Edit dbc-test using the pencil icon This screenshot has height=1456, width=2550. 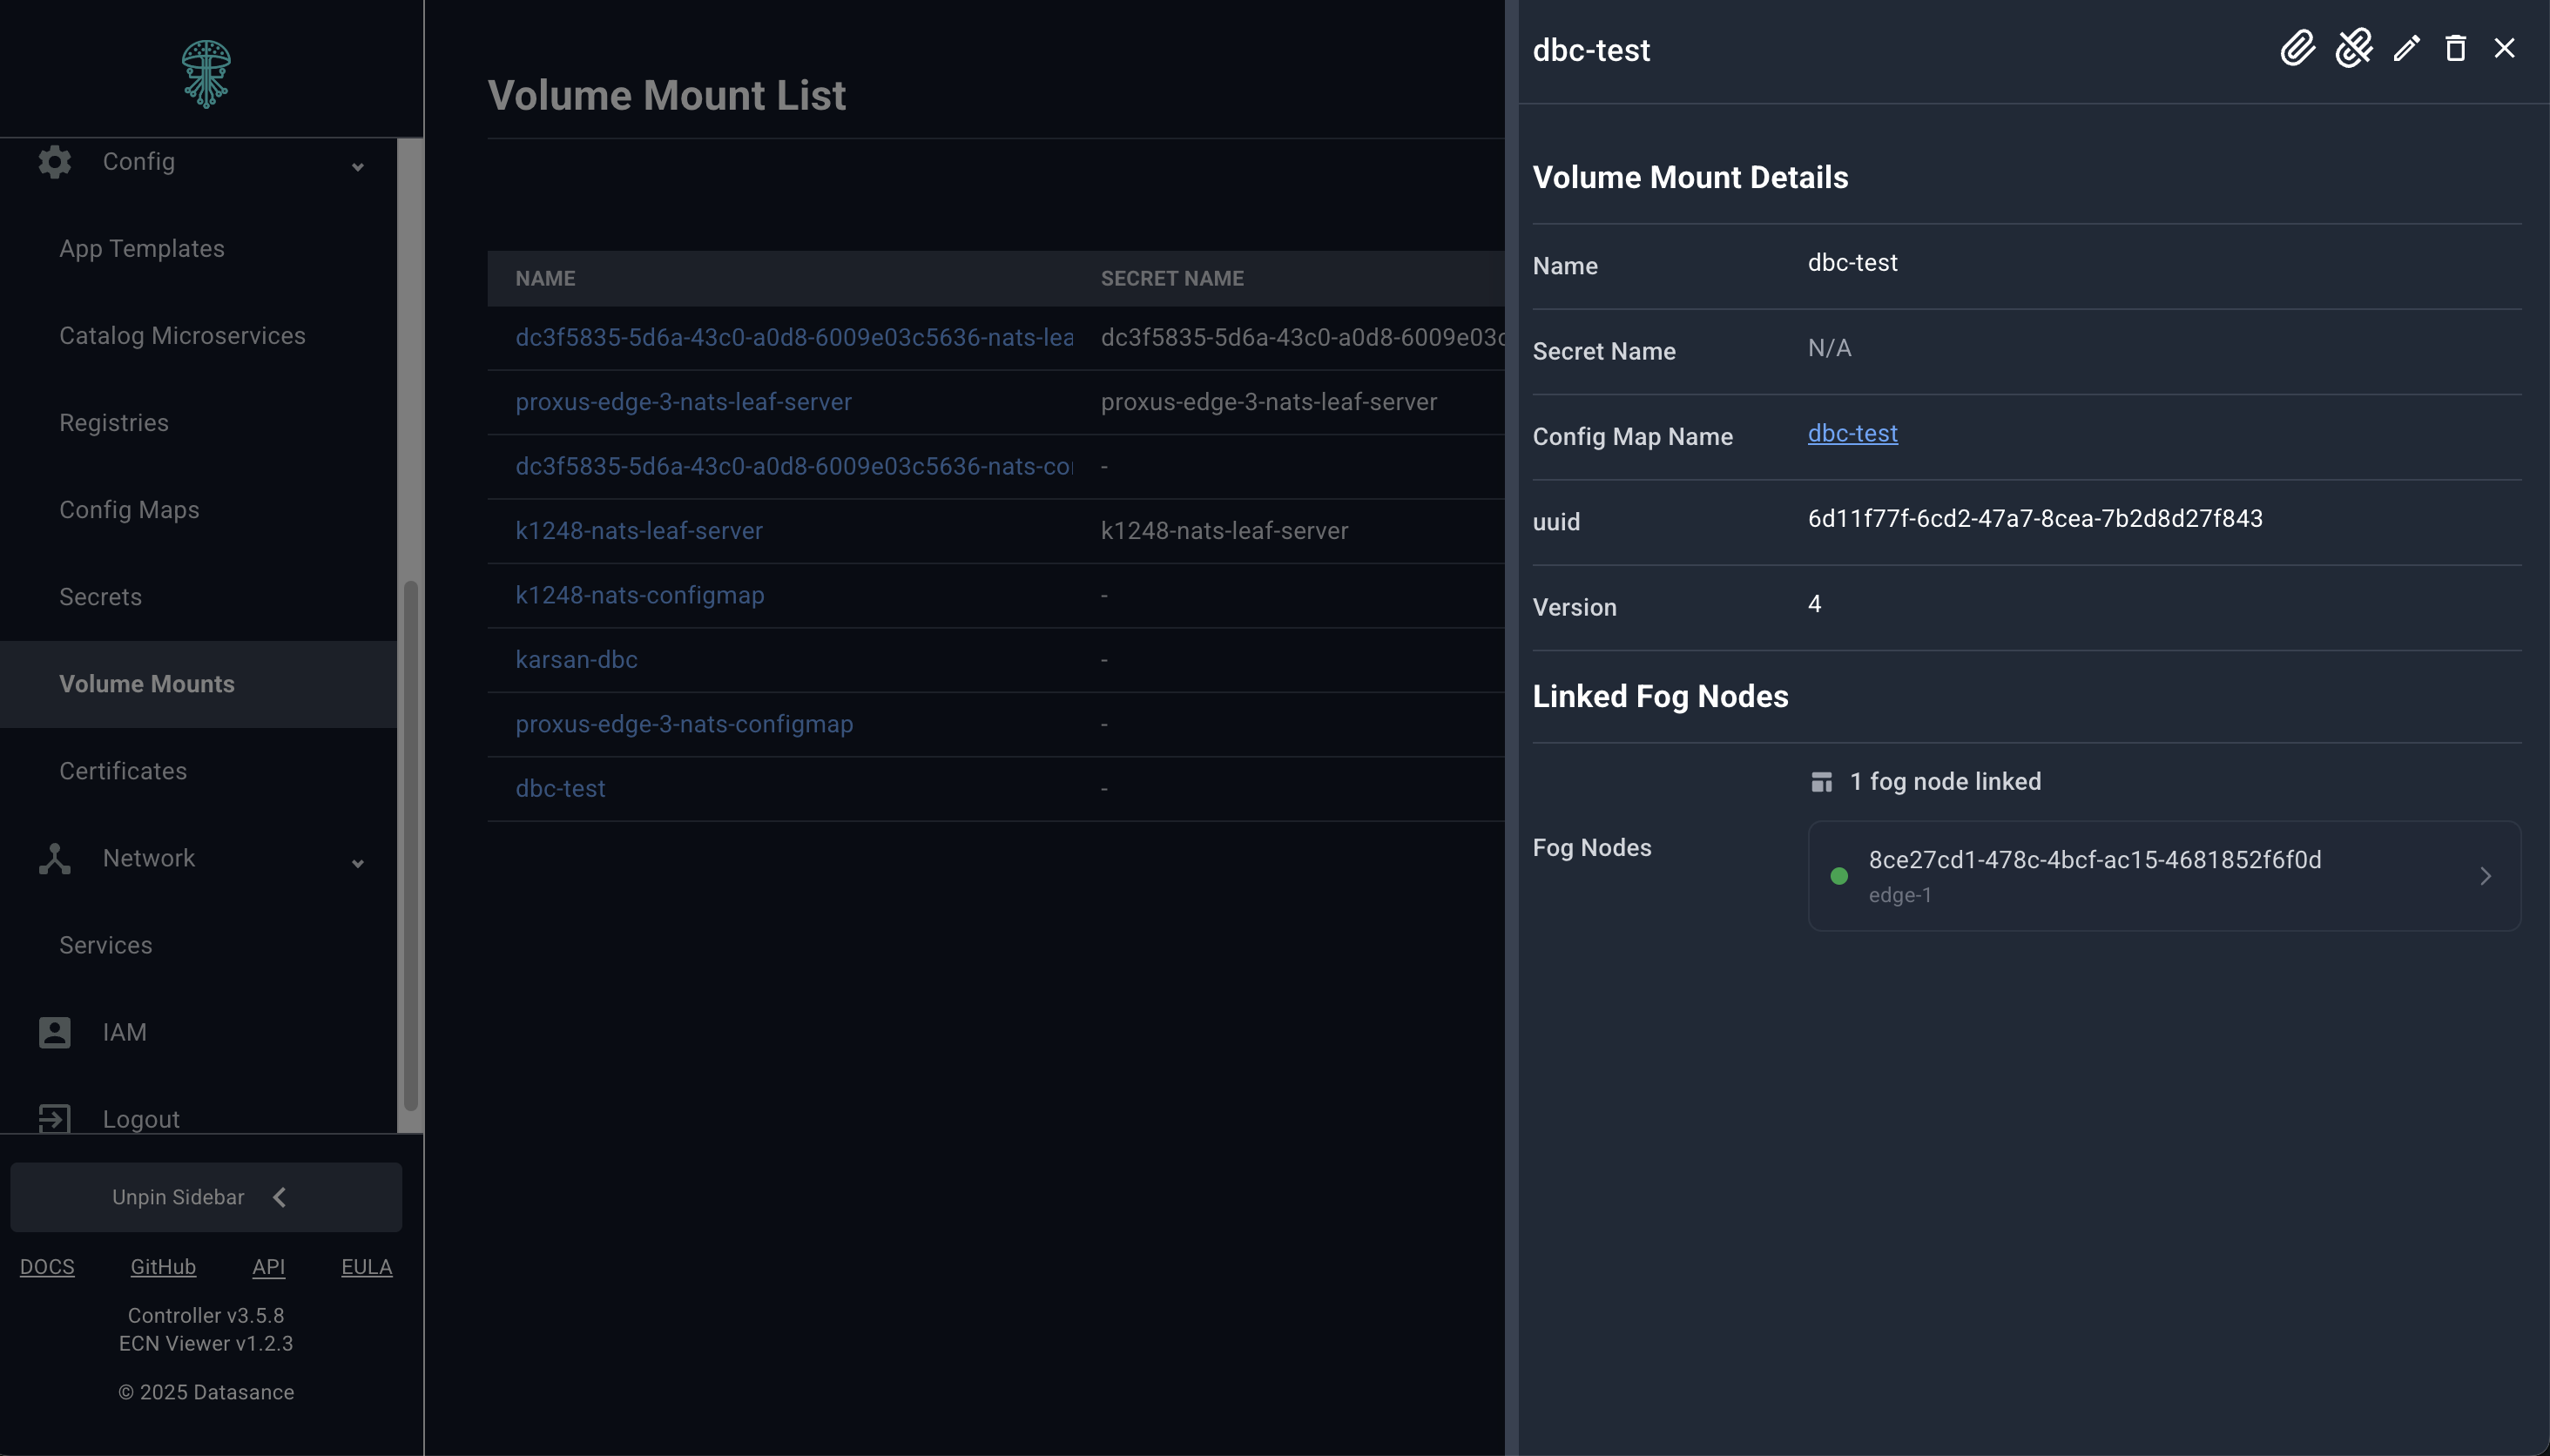click(2406, 48)
